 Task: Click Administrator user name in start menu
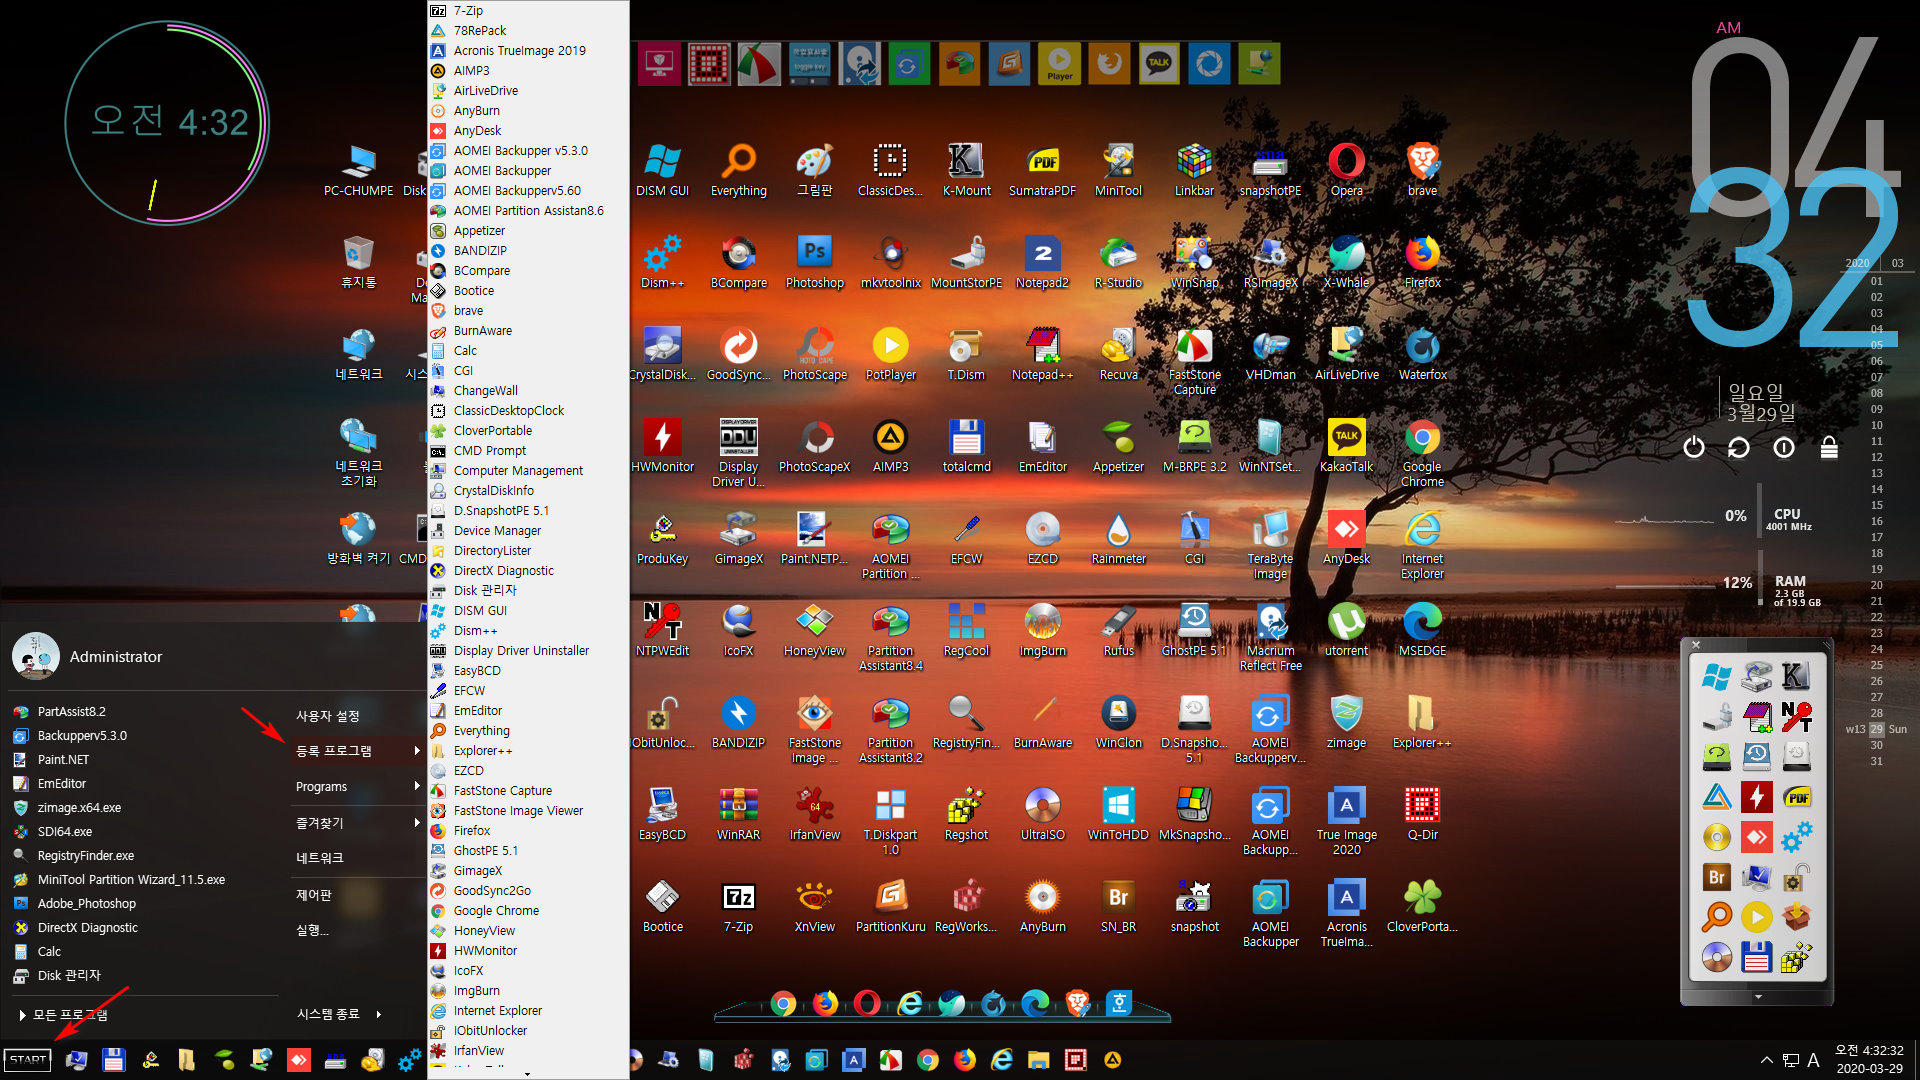coord(115,657)
